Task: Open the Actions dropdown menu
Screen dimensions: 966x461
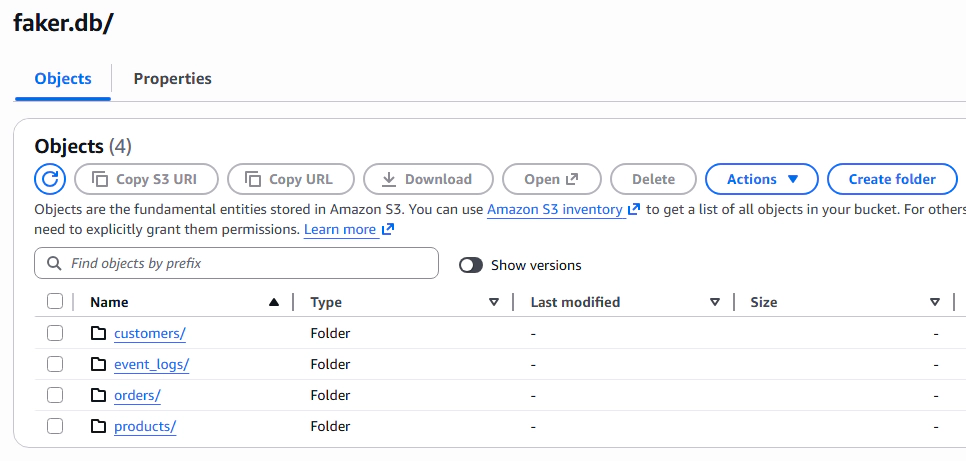Action: (x=762, y=179)
